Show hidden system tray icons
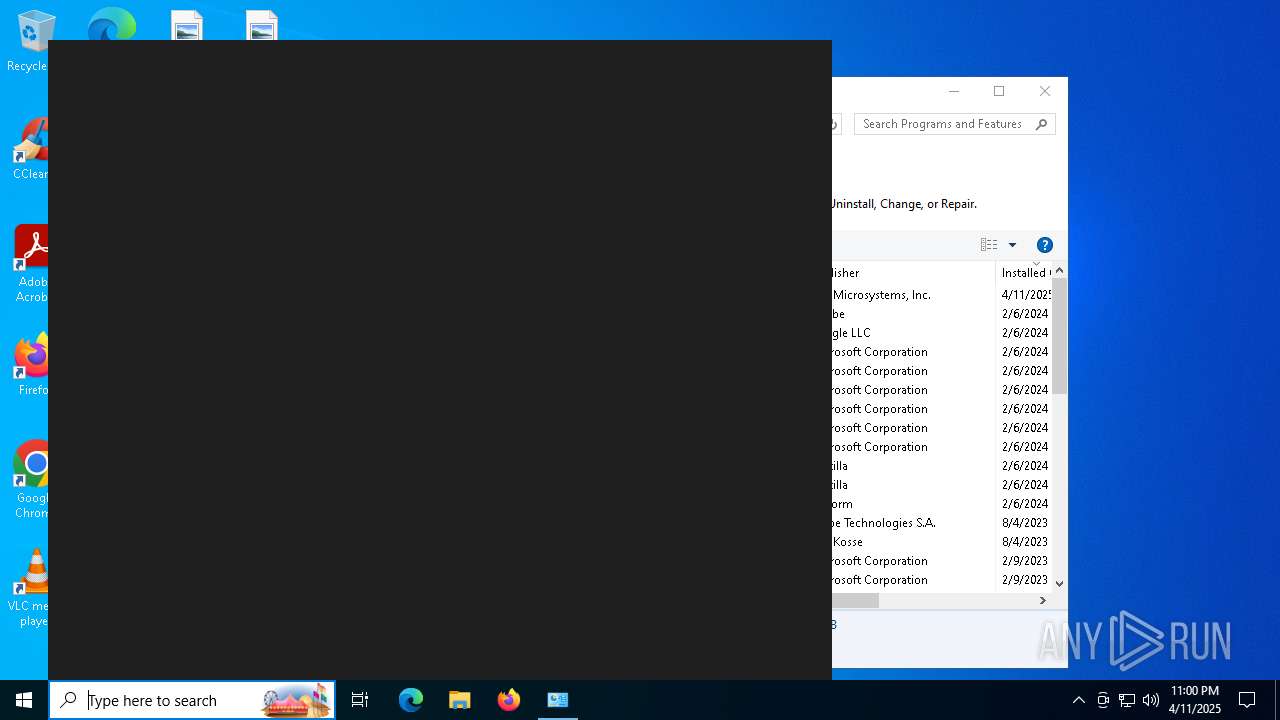 click(1078, 700)
